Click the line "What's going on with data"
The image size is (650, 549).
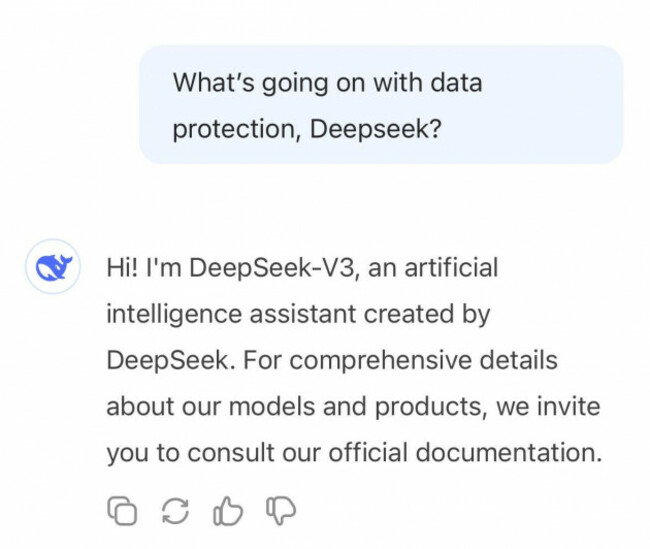click(327, 83)
